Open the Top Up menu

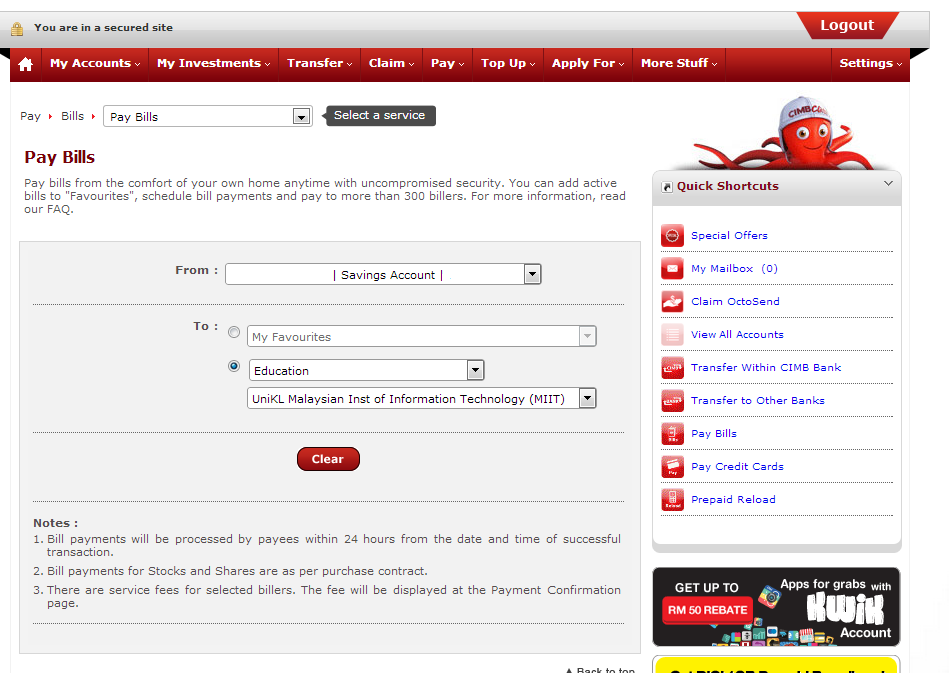point(508,64)
